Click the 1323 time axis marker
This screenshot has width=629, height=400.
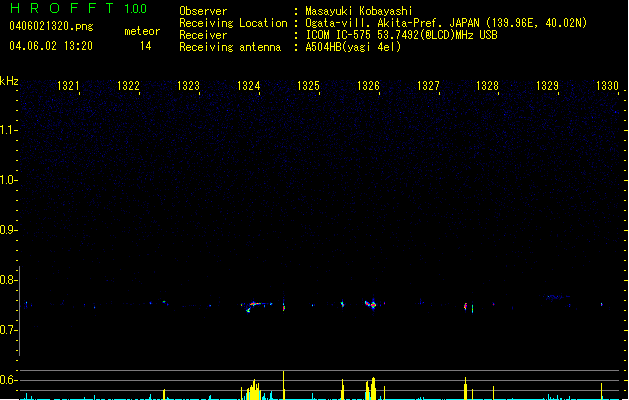tap(188, 86)
